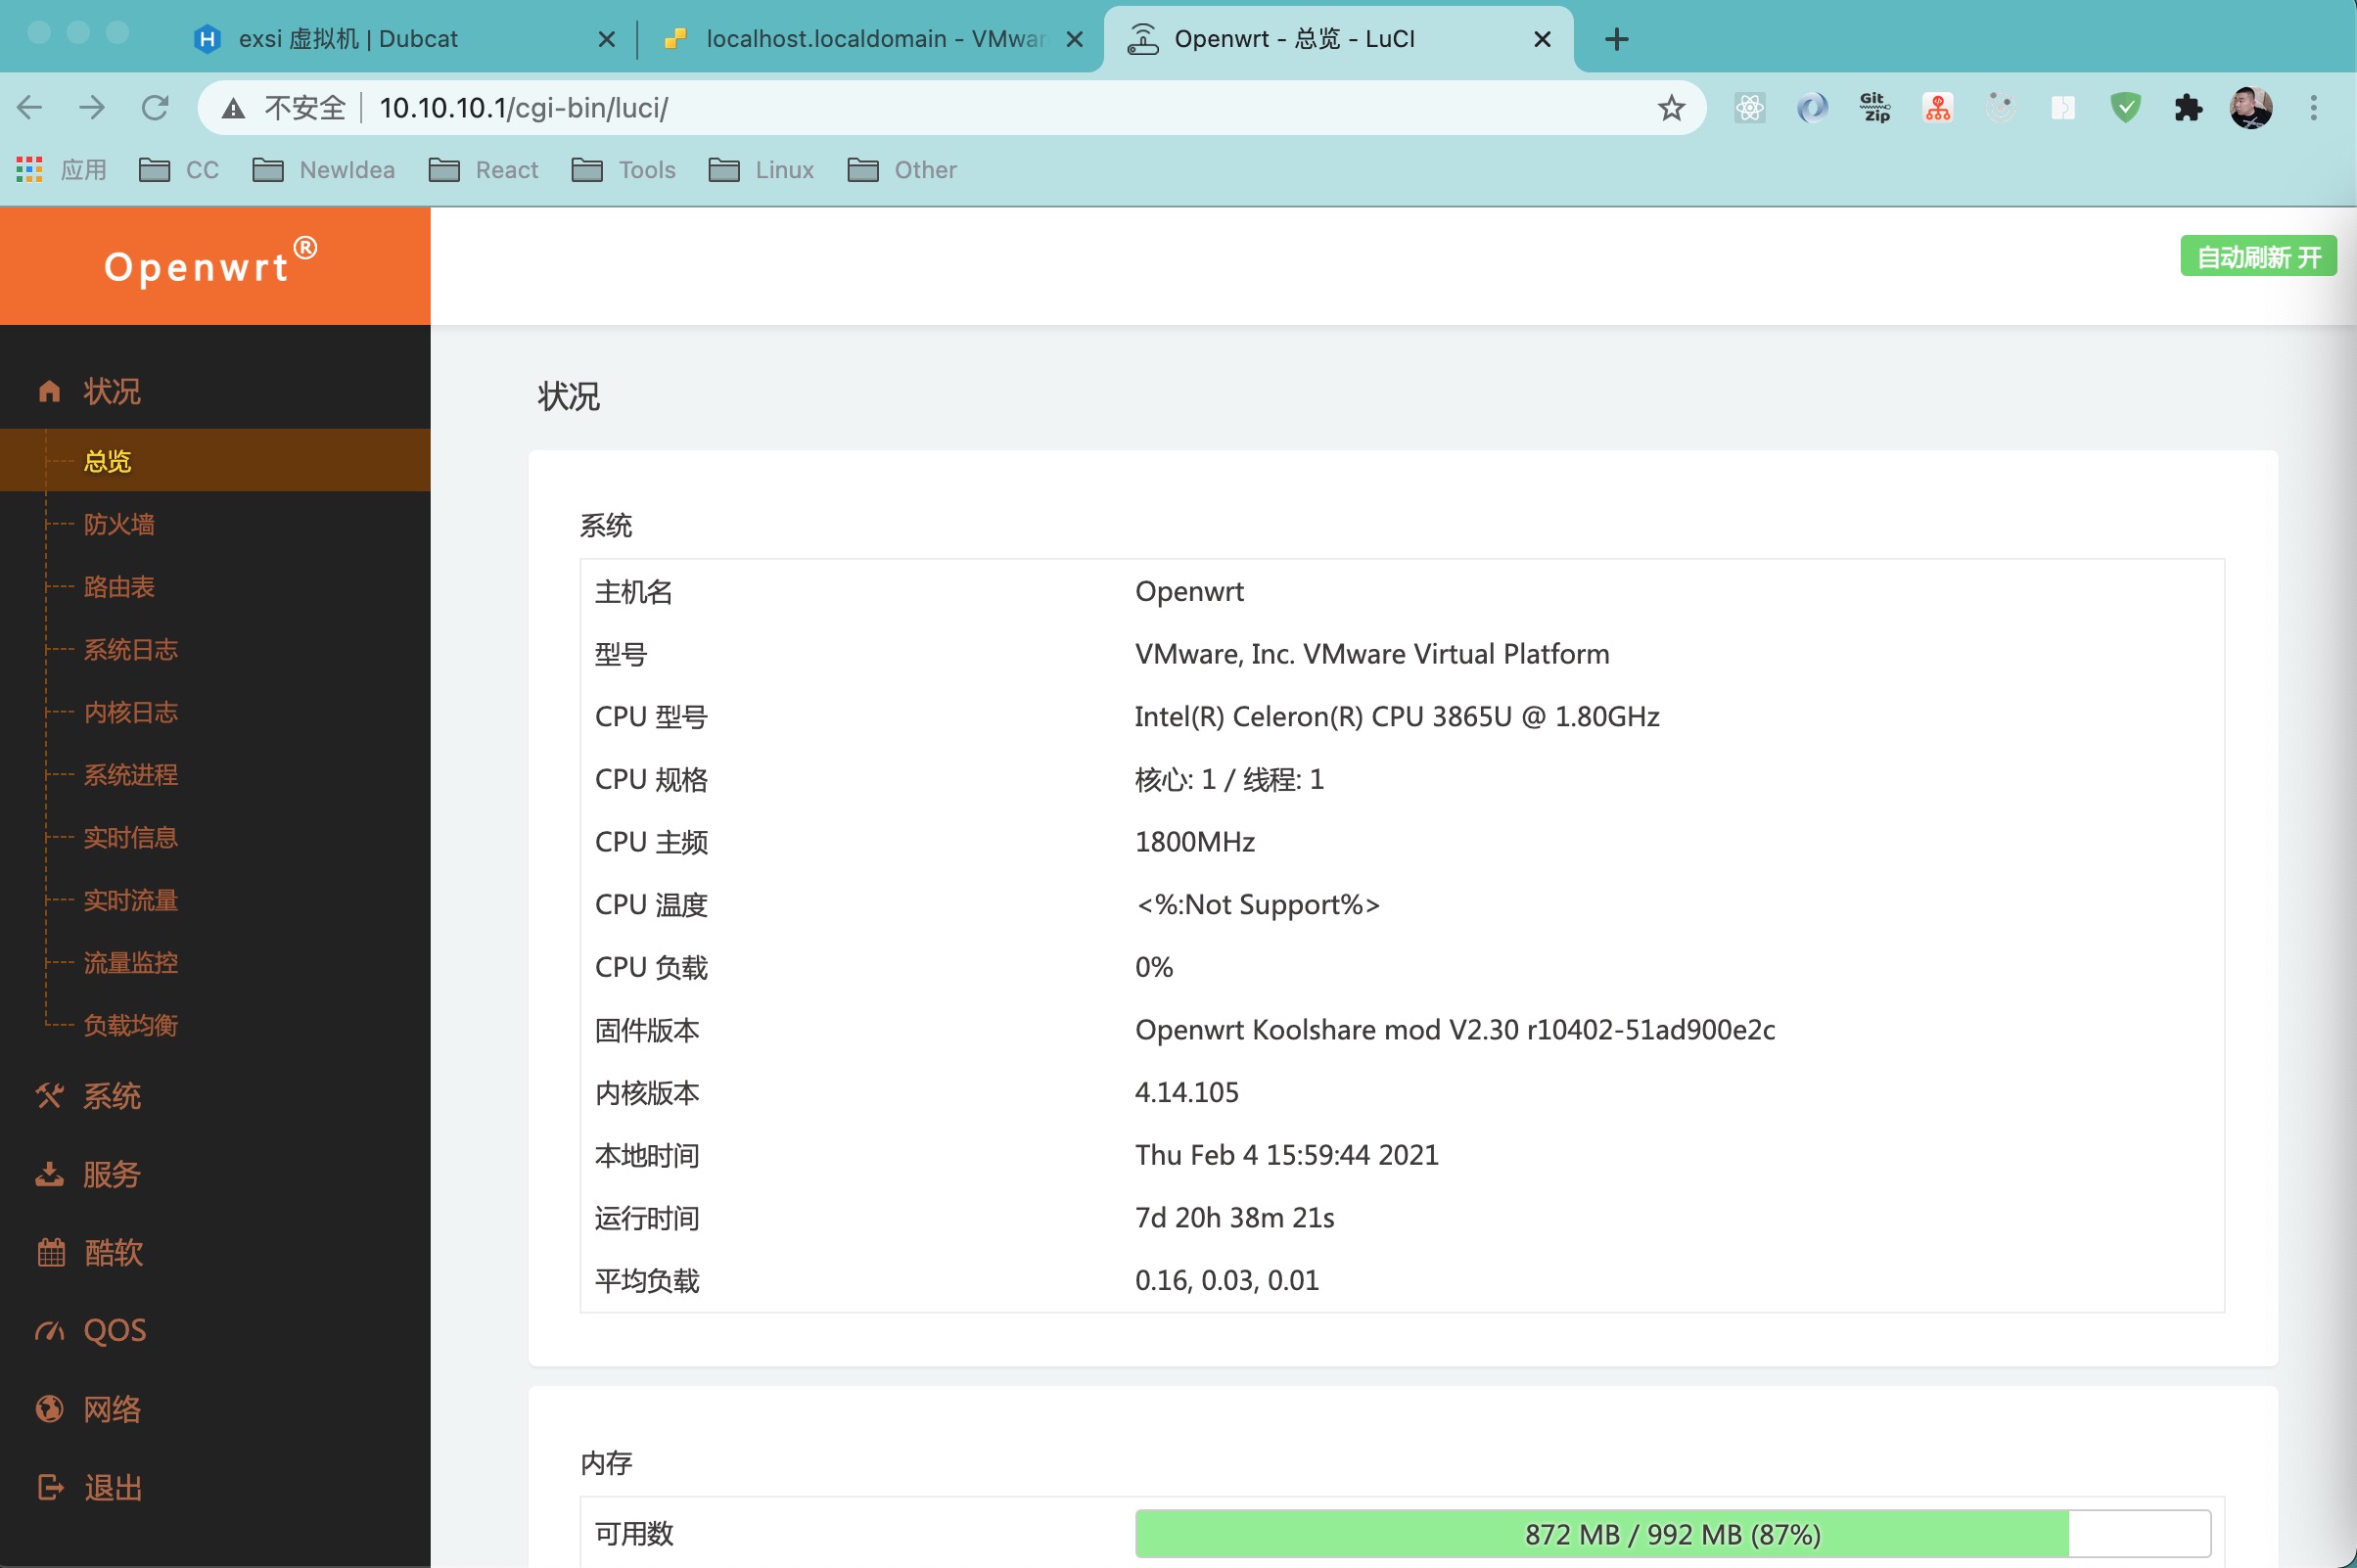This screenshot has height=1568, width=2357.
Task: Open 流量监控 in the sidebar
Action: tap(215, 962)
